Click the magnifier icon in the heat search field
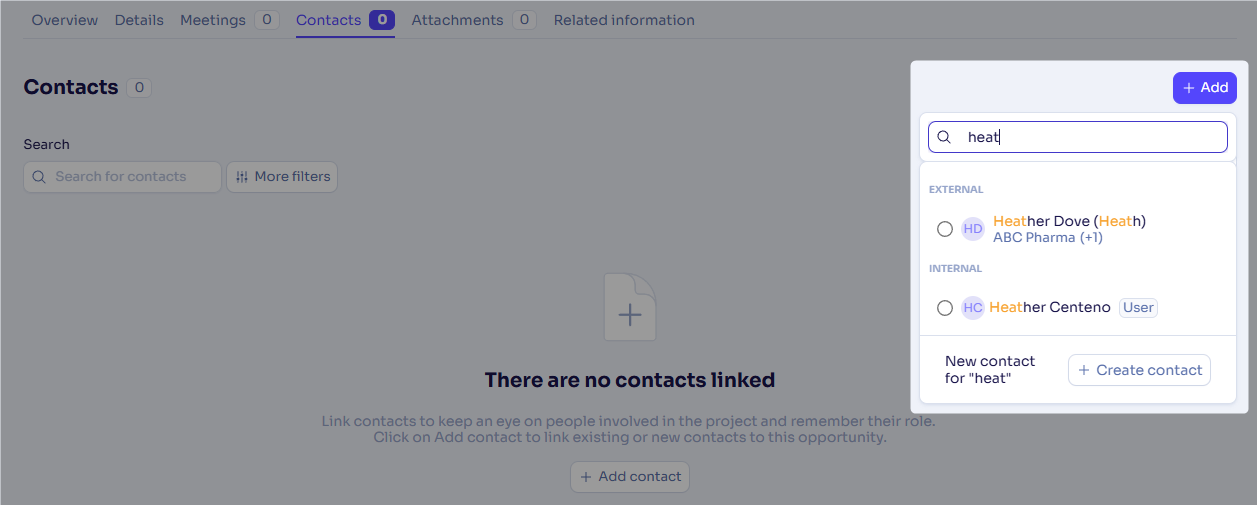The height and width of the screenshot is (505, 1257). click(x=943, y=137)
